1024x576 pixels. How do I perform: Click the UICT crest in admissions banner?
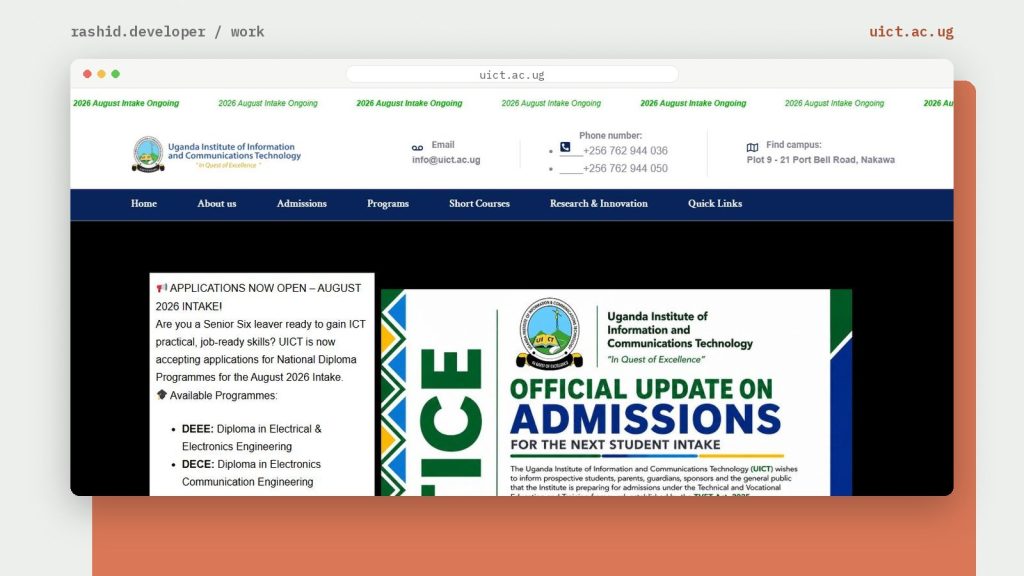pyautogui.click(x=549, y=334)
